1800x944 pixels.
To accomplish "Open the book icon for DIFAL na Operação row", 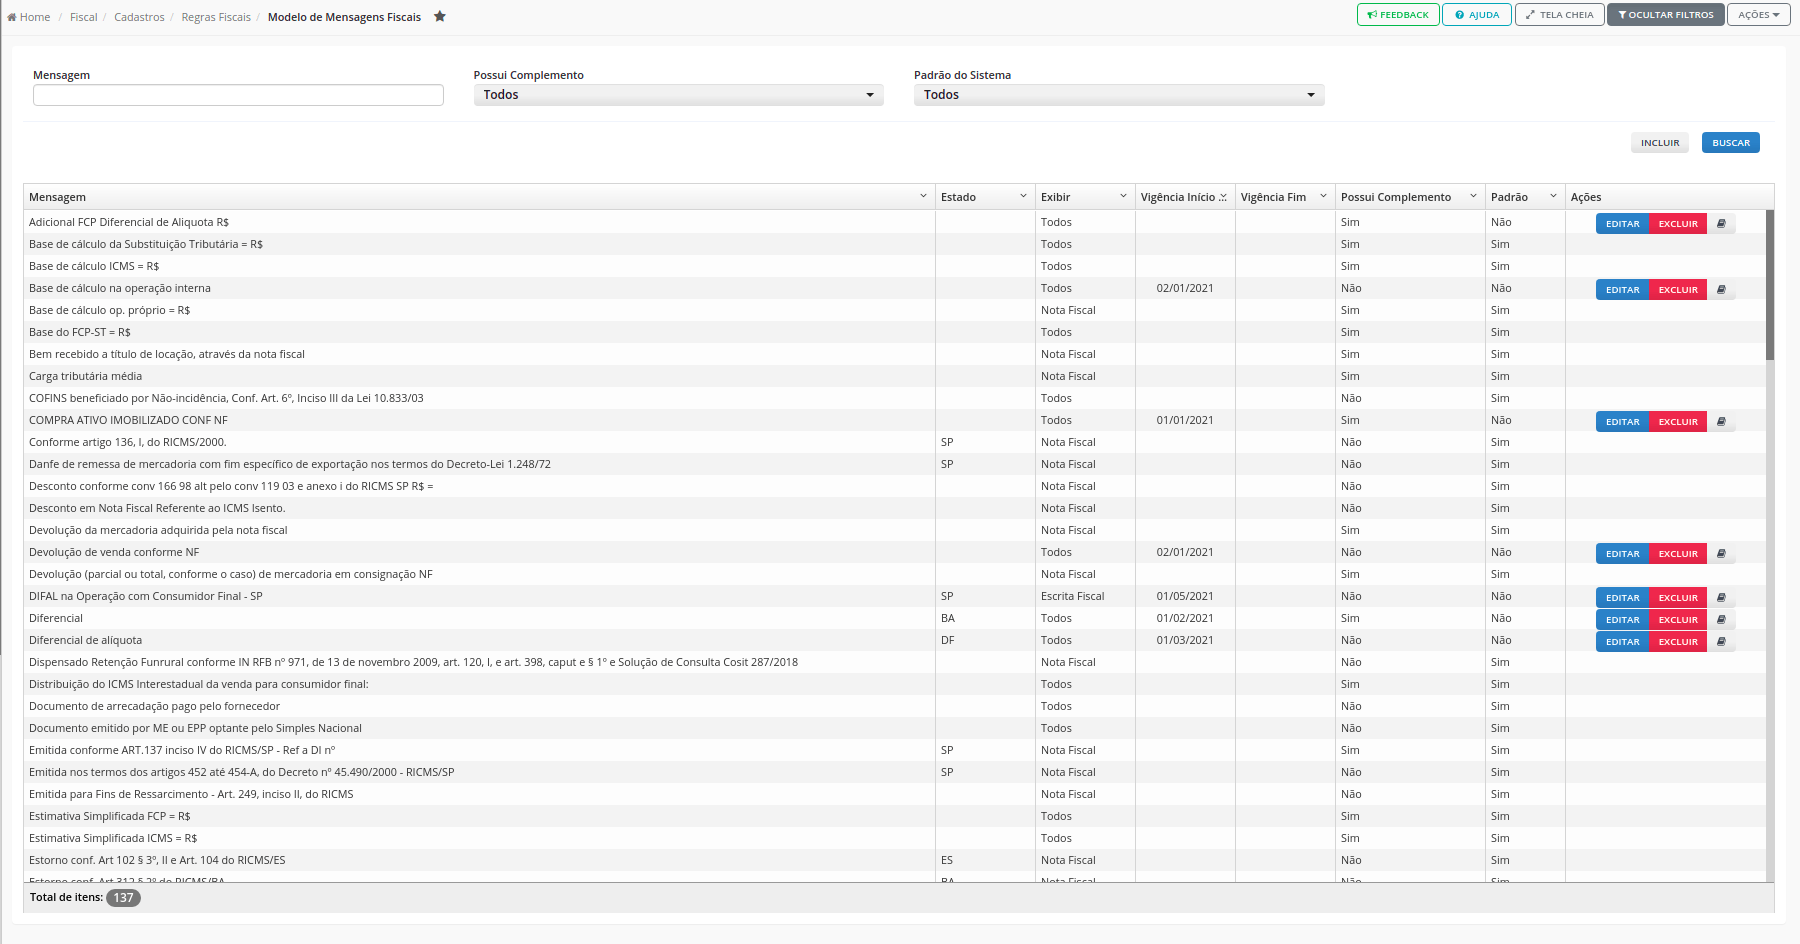I will tap(1721, 598).
